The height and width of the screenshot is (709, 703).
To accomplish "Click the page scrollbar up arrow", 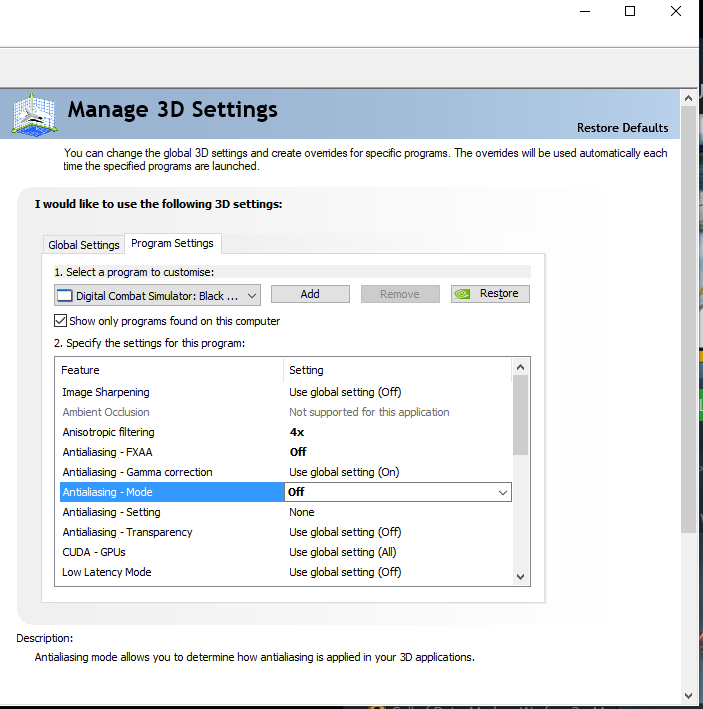I will pyautogui.click(x=688, y=98).
